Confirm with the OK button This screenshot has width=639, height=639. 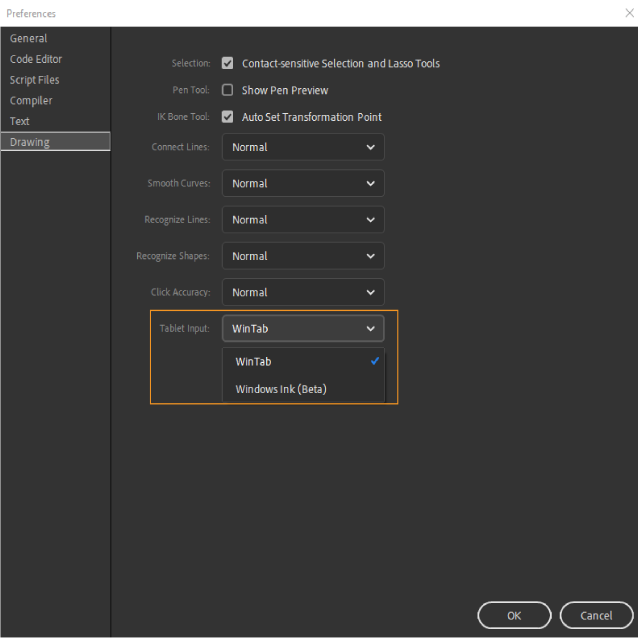tap(514, 615)
